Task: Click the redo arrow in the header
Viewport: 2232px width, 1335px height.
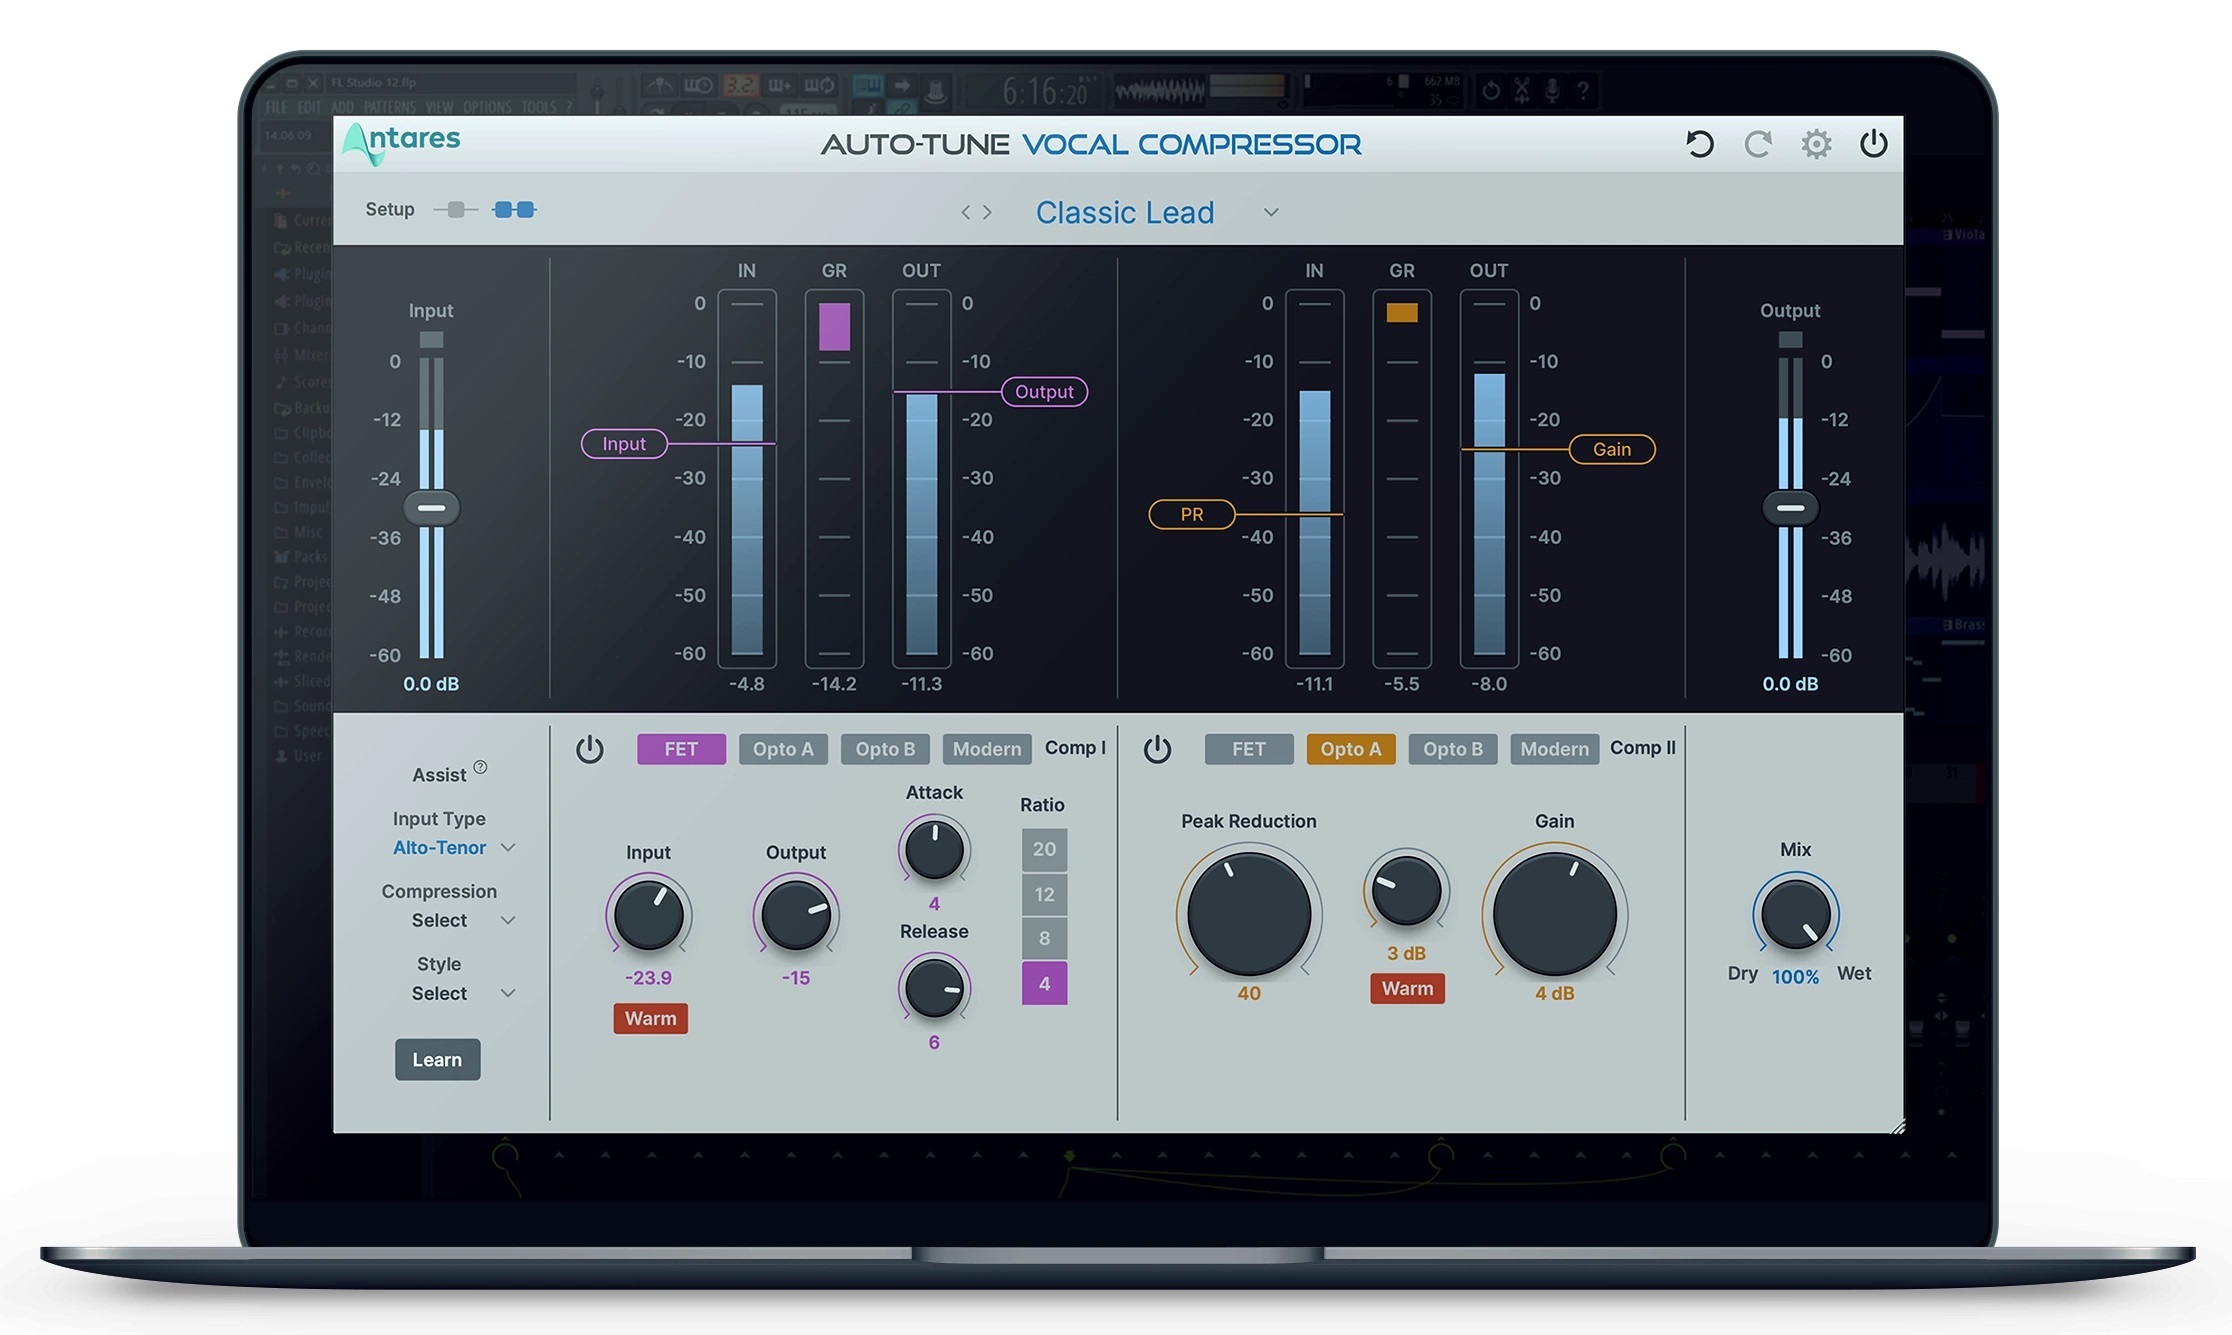Action: [x=1757, y=143]
